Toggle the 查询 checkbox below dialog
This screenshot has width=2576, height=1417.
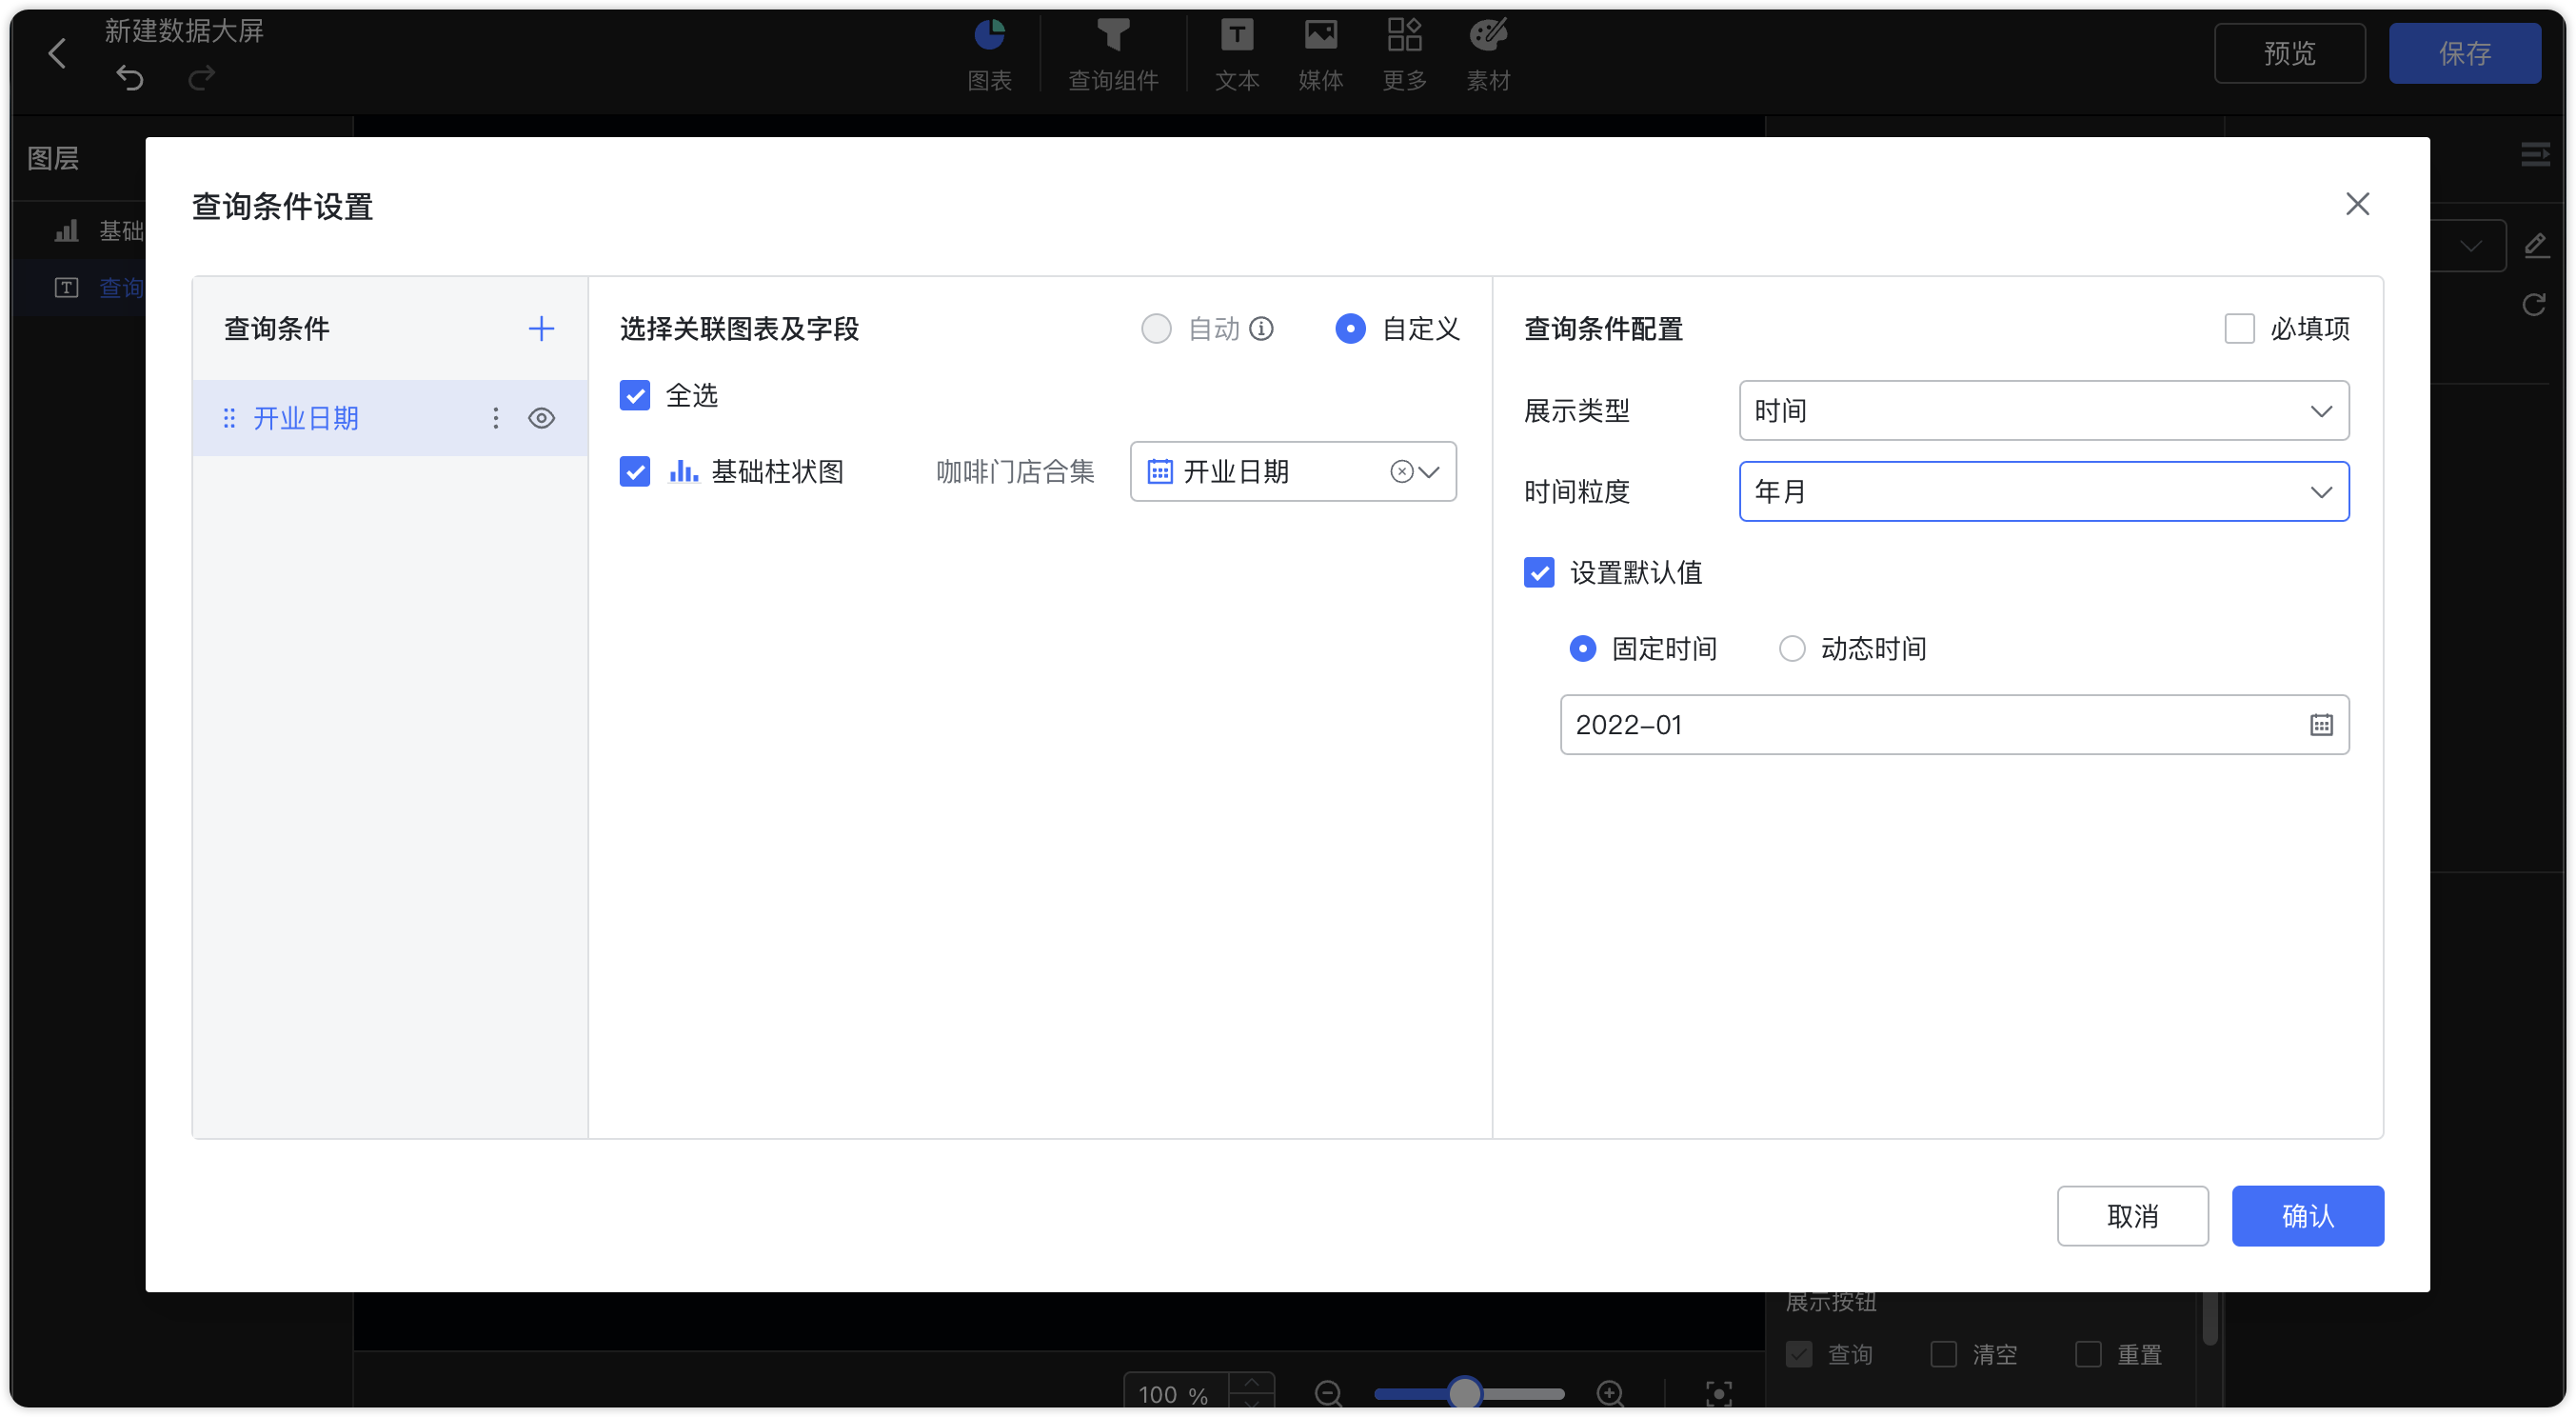point(1798,1354)
